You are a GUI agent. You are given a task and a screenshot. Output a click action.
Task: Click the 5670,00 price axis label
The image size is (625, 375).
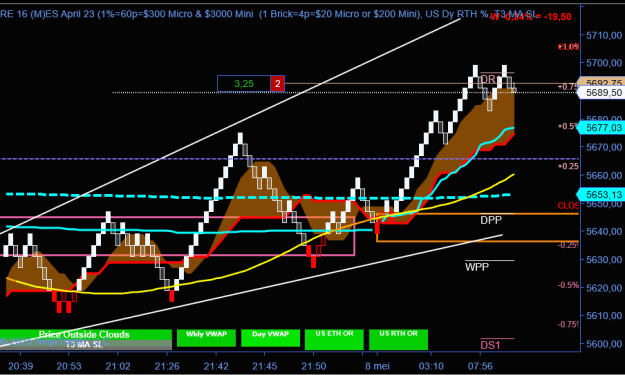click(x=603, y=147)
